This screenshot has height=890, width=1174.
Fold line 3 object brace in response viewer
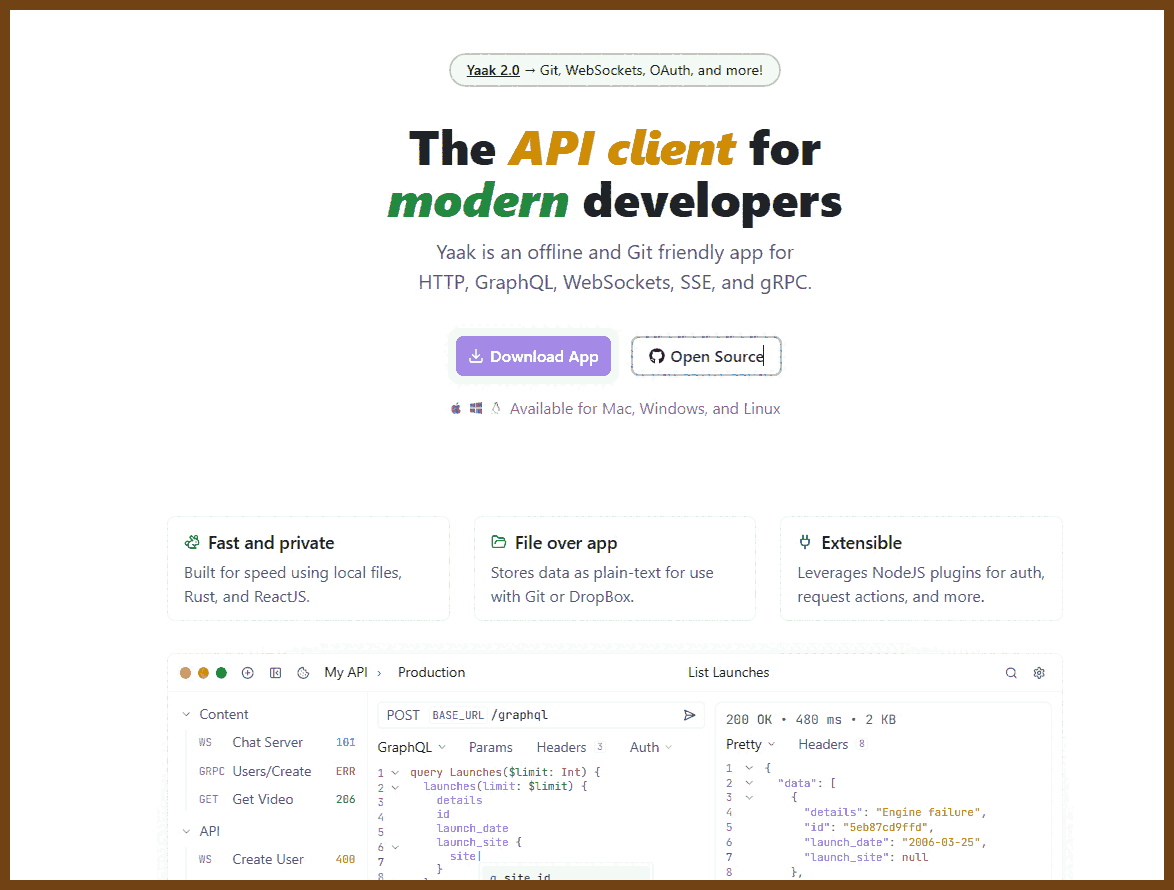pyautogui.click(x=749, y=797)
